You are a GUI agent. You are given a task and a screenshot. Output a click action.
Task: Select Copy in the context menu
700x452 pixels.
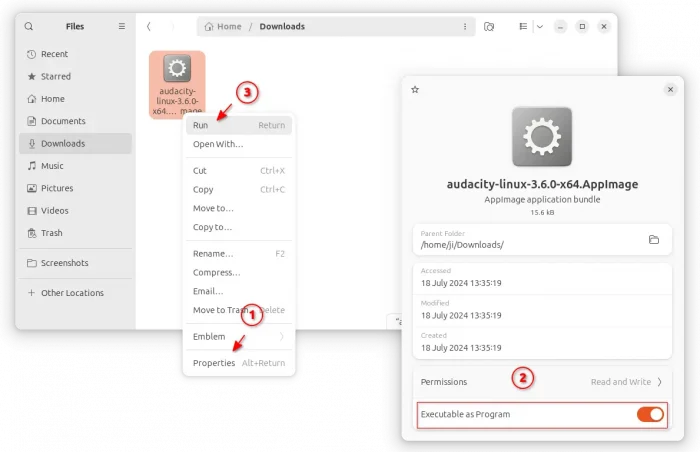pos(239,189)
